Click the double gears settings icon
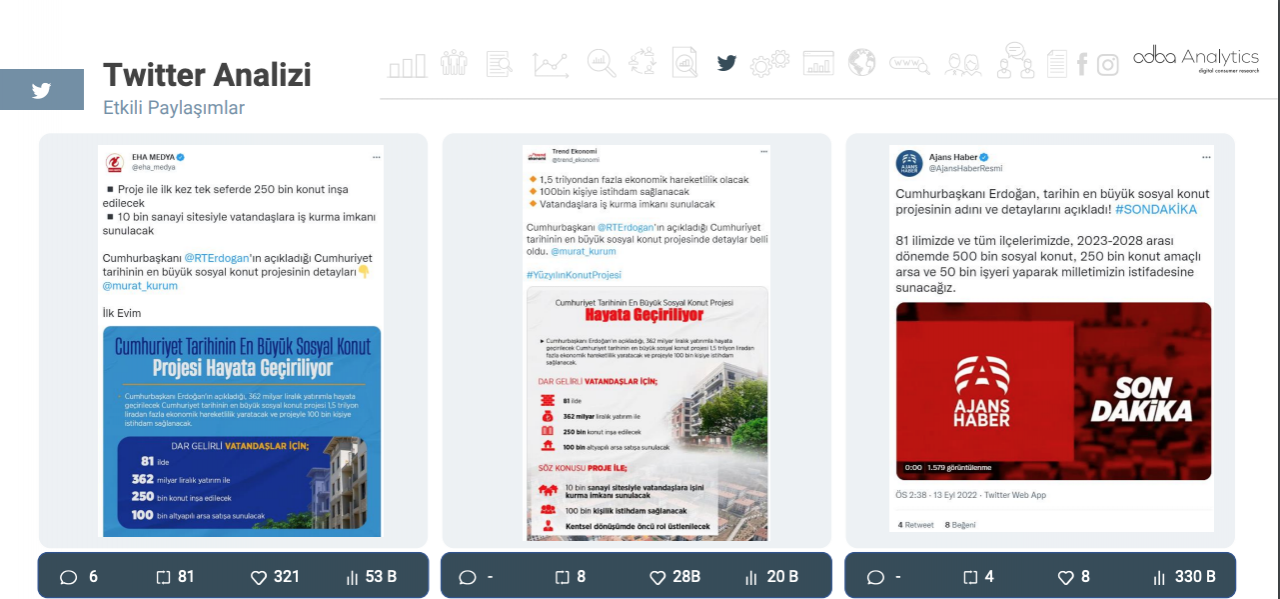This screenshot has height=599, width=1280. pos(769,64)
